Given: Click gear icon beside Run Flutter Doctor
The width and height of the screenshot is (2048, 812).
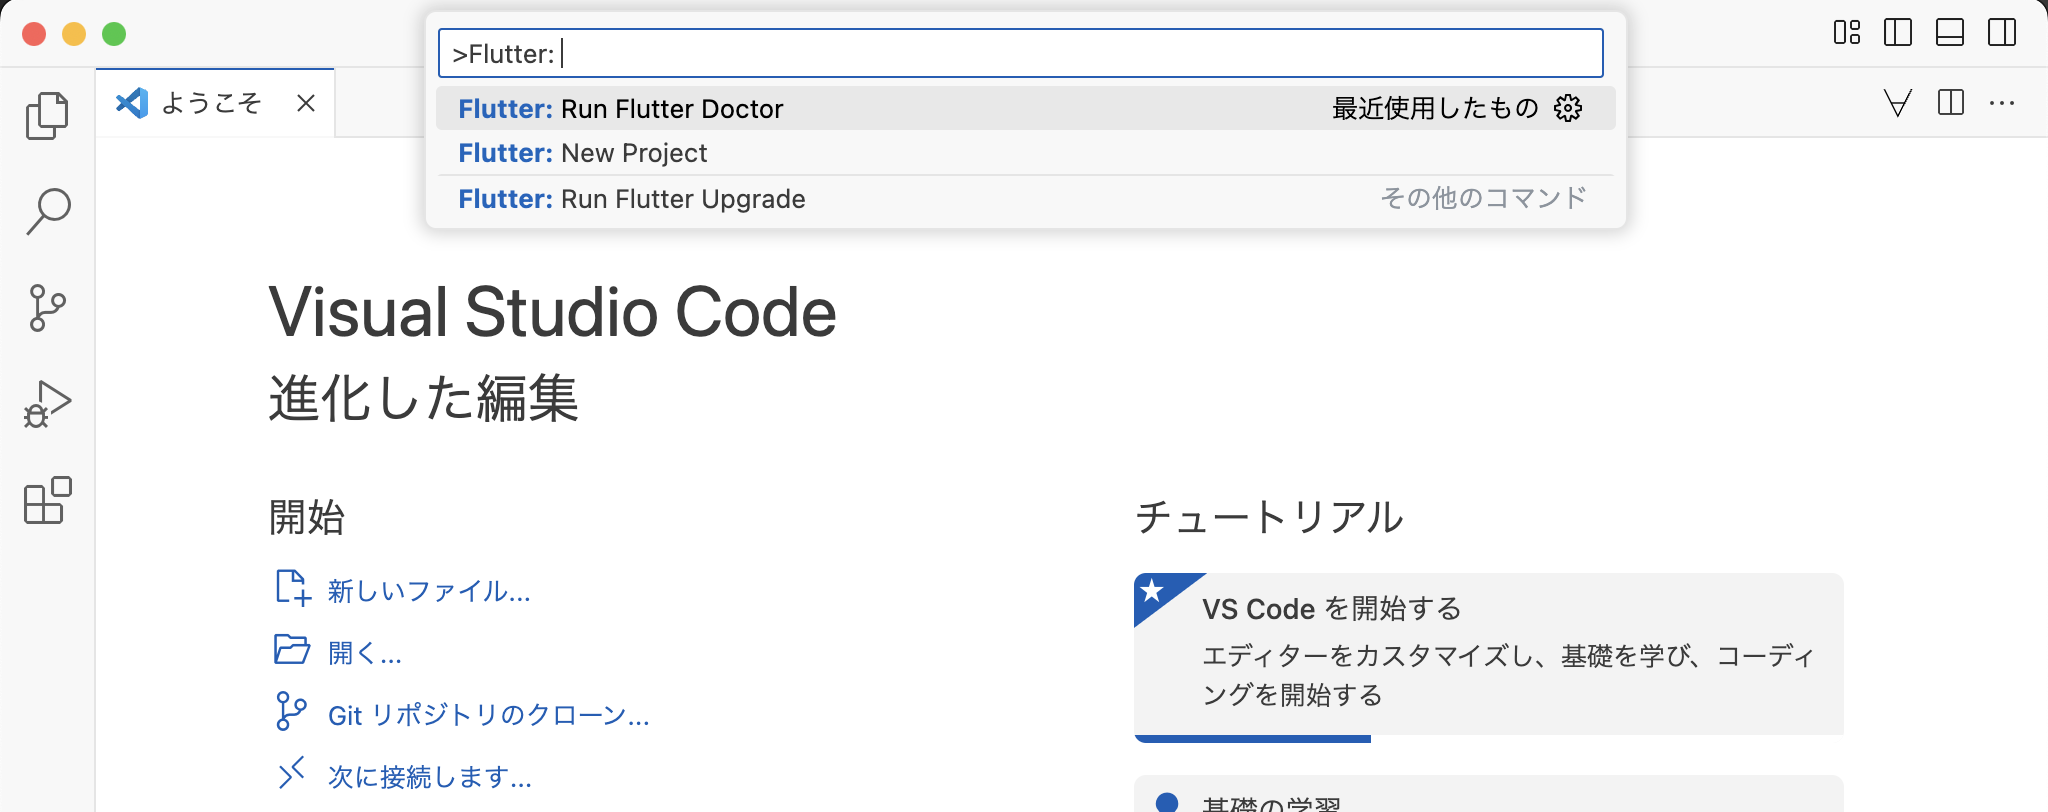Looking at the screenshot, I should 1568,108.
